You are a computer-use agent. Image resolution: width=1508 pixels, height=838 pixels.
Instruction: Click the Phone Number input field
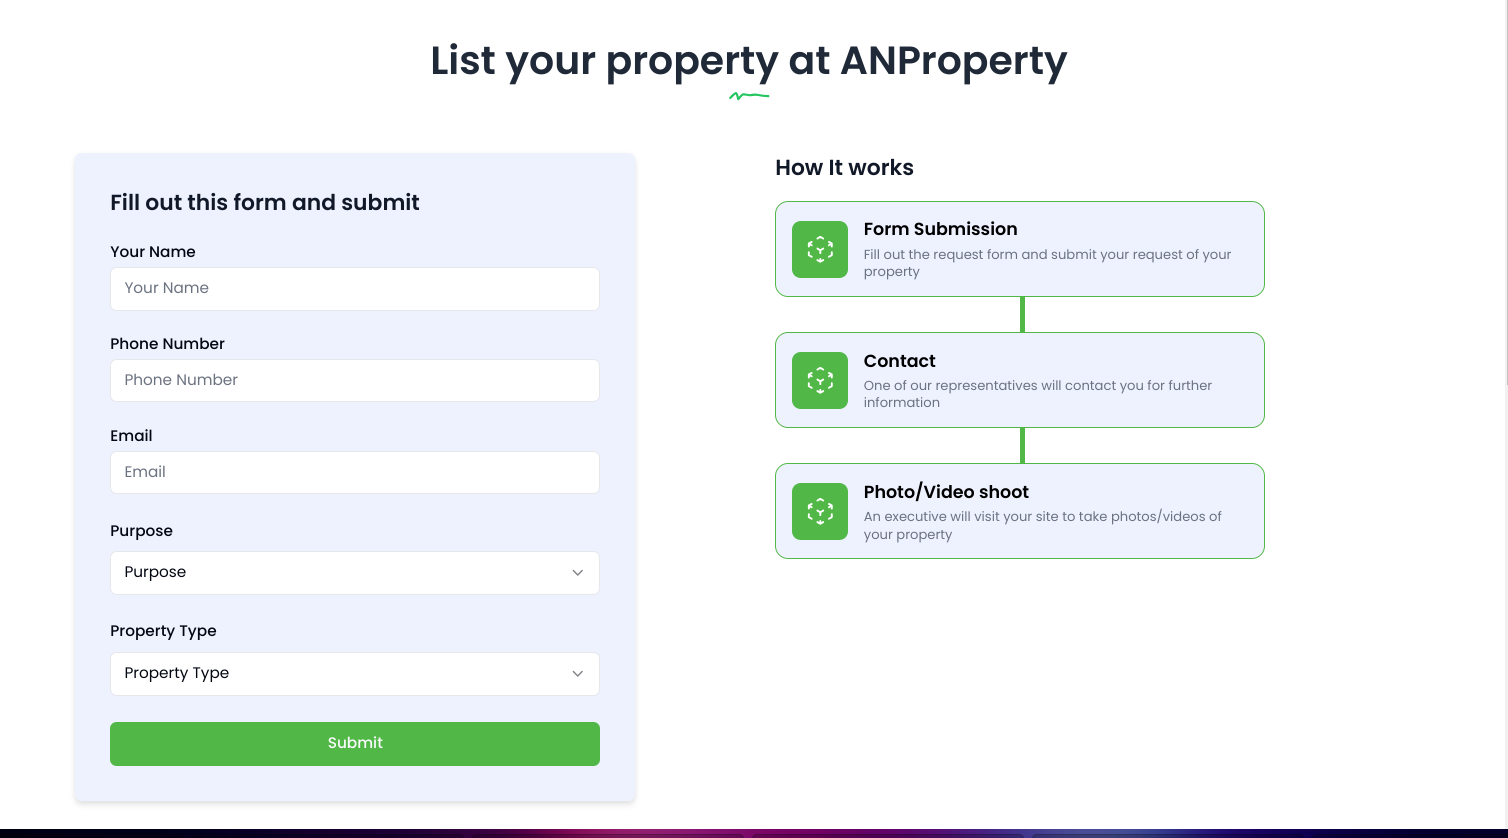355,380
